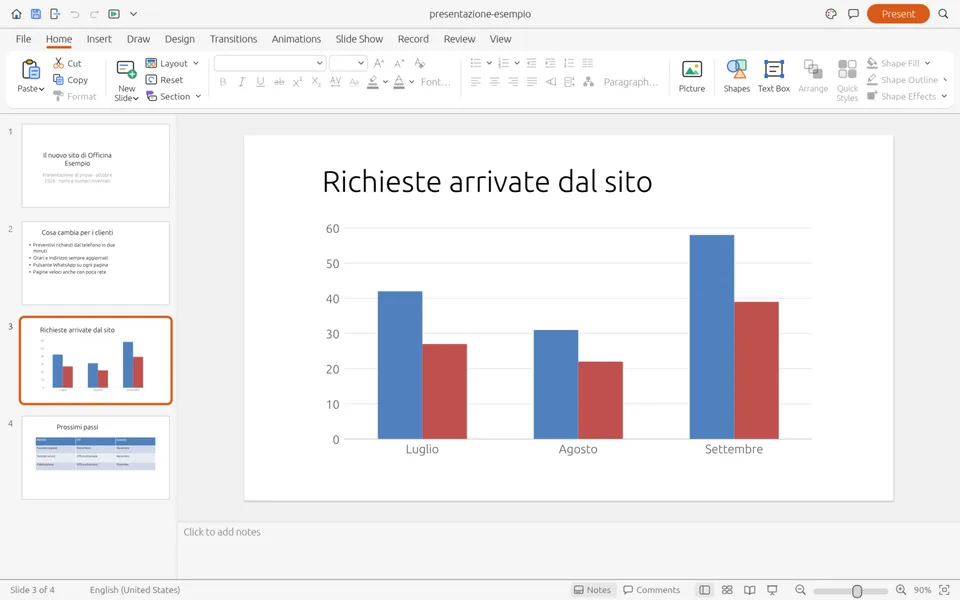Open the Shapes gallery
Image resolution: width=960 pixels, height=600 pixels.
(x=737, y=77)
